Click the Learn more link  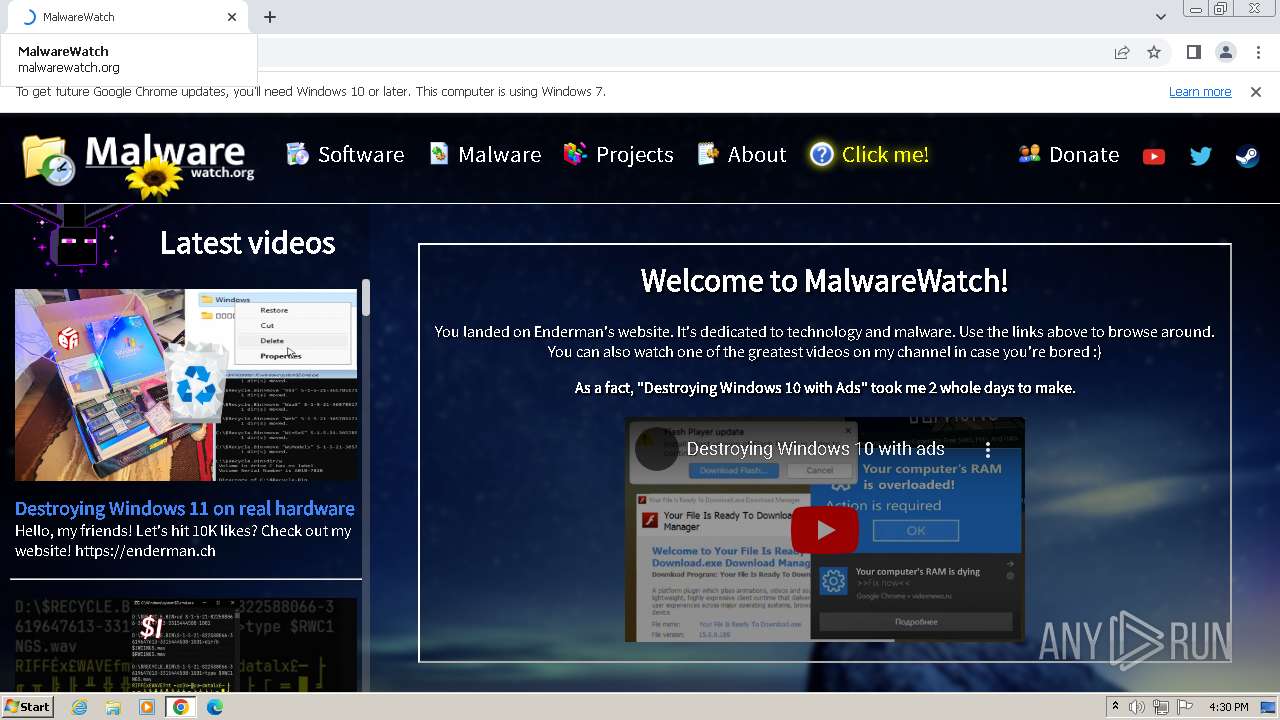point(1200,91)
